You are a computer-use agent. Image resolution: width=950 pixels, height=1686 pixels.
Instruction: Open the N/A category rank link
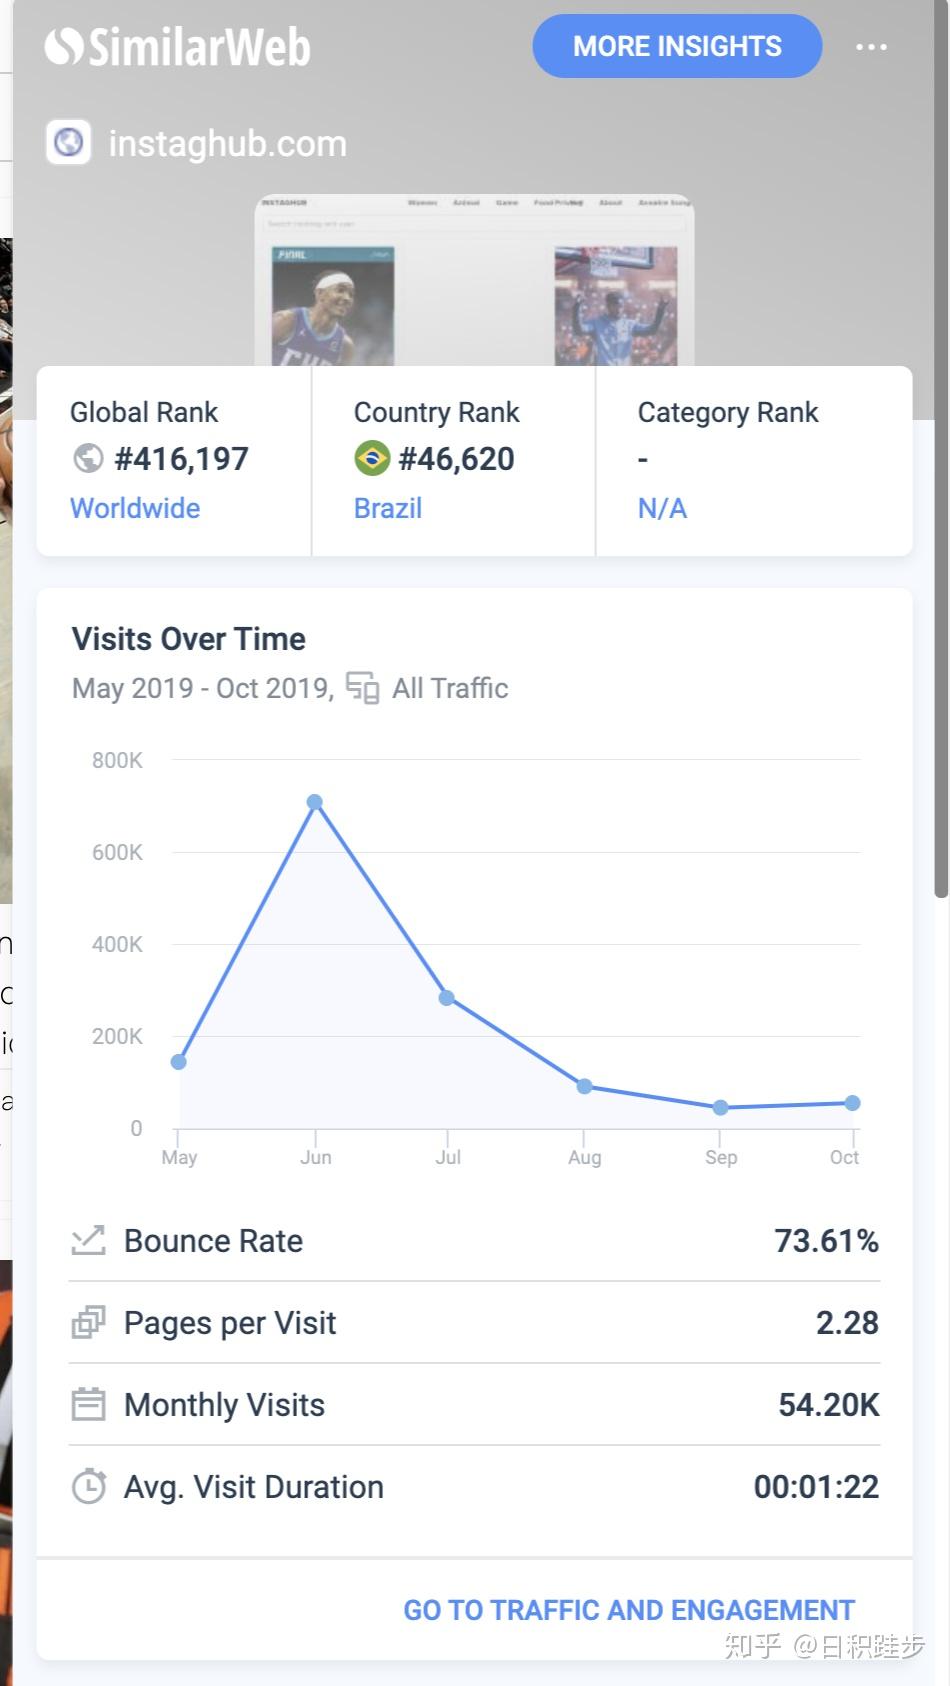pos(662,508)
